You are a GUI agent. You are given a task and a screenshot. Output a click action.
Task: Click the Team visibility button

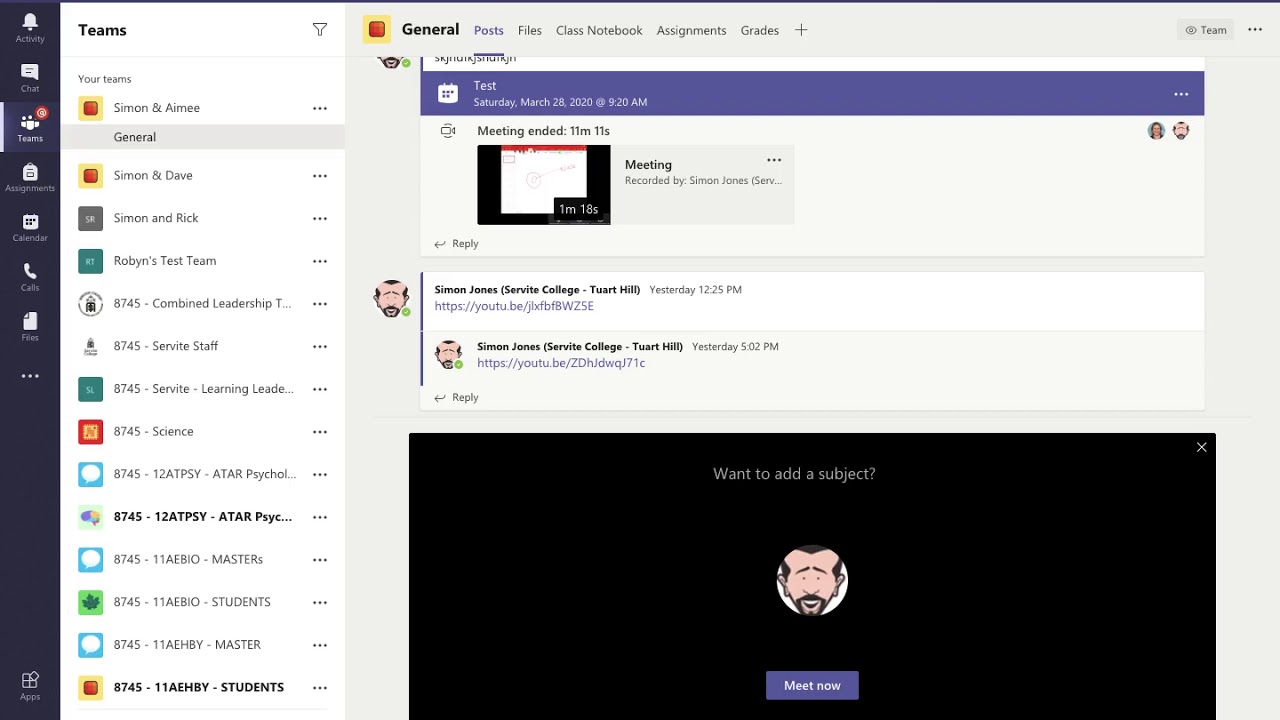[1206, 30]
